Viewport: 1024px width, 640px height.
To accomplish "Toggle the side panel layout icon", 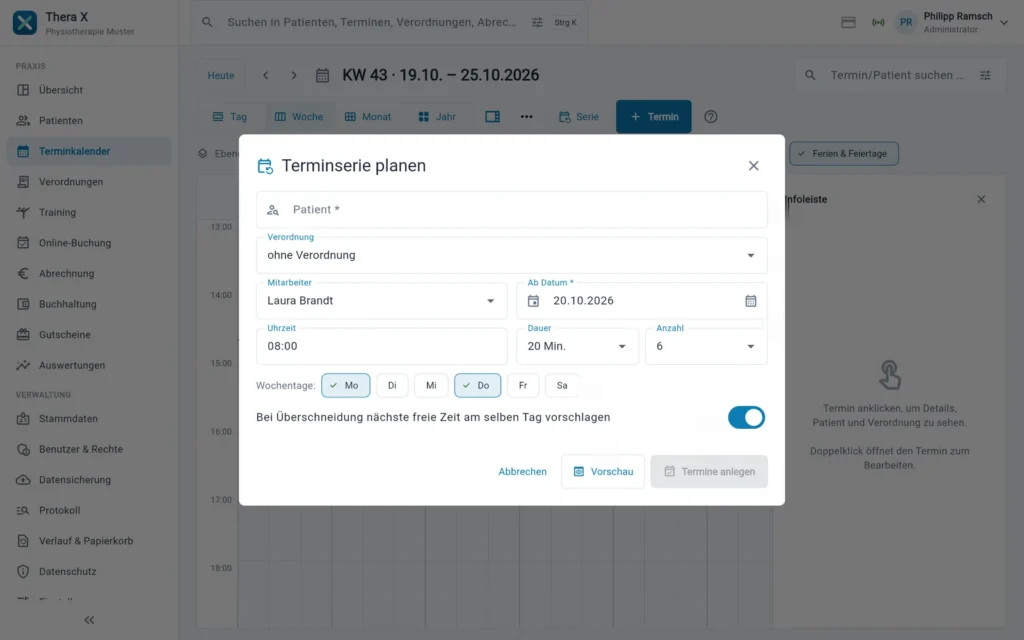I will pyautogui.click(x=492, y=117).
